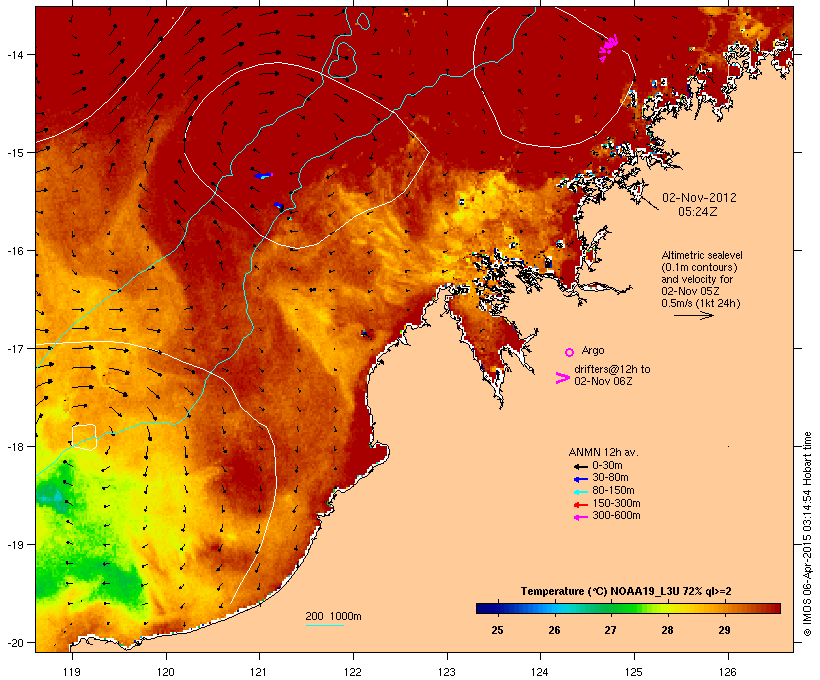Click the blue-magenta ANMN mooring marker near 15.2S

(x=263, y=175)
